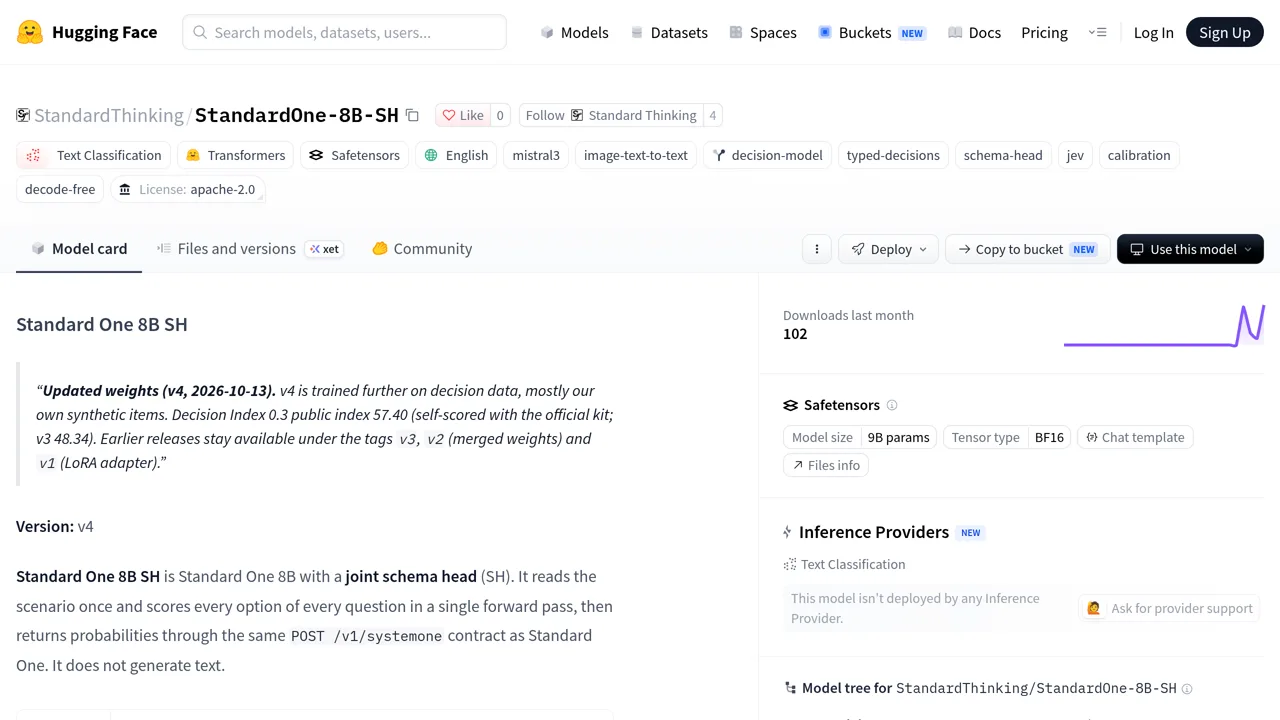The height and width of the screenshot is (720, 1280).
Task: Open Buckets in top navigation
Action: tap(871, 32)
